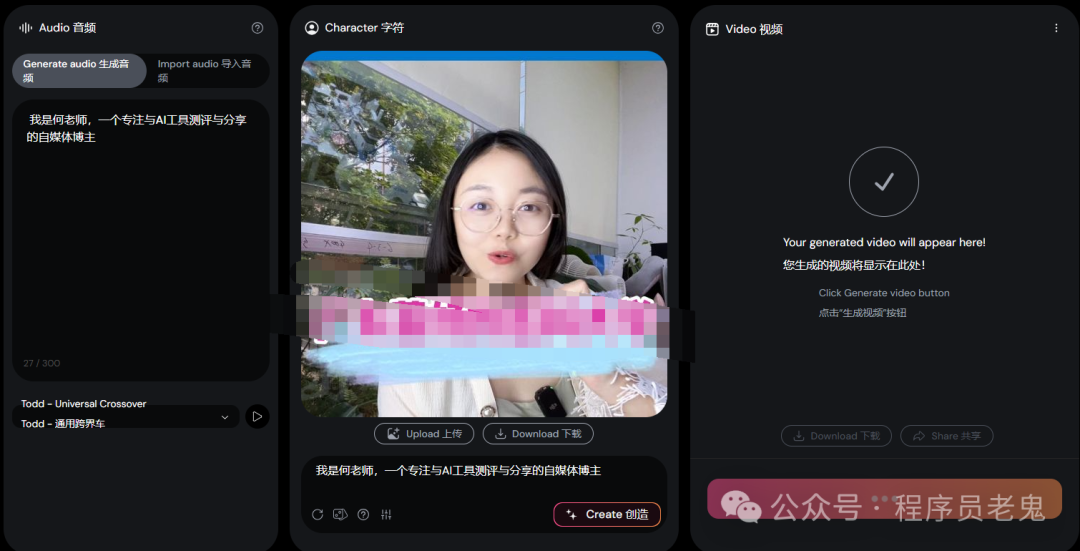The height and width of the screenshot is (551, 1080).
Task: Switch to Import audio tab
Action: coord(207,71)
